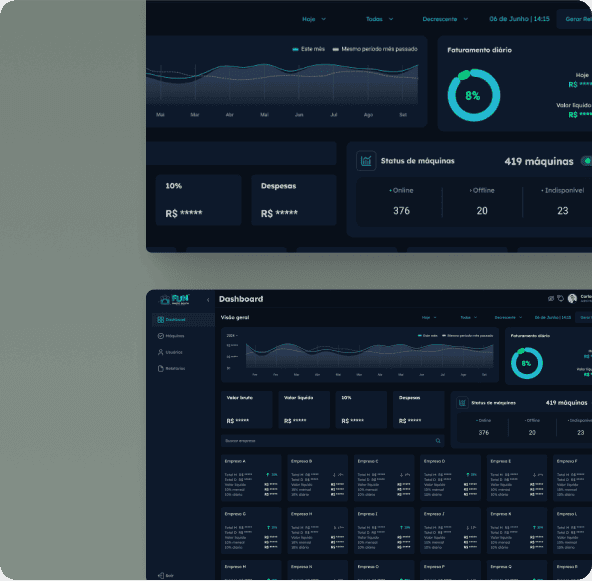
Task: Click the 10% card in the upper dashboard
Action: coord(198,200)
